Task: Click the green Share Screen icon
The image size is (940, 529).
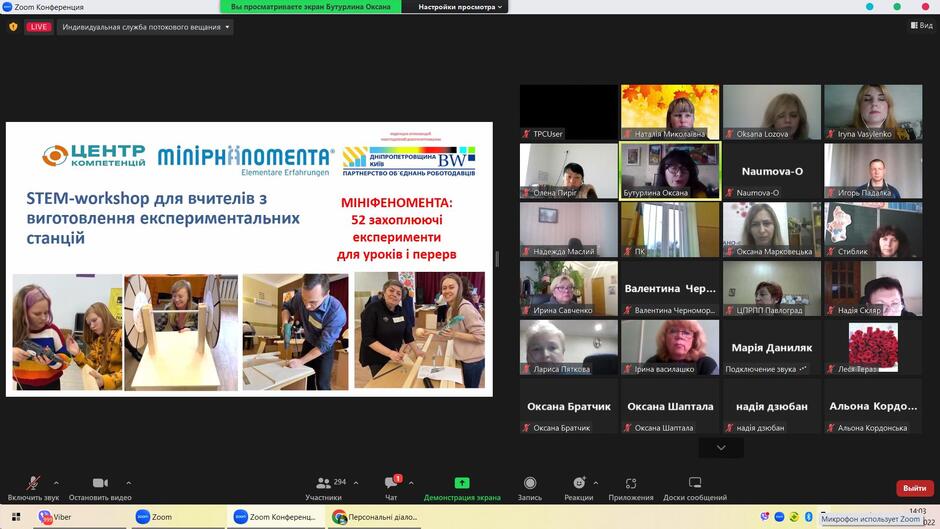Action: click(x=462, y=483)
